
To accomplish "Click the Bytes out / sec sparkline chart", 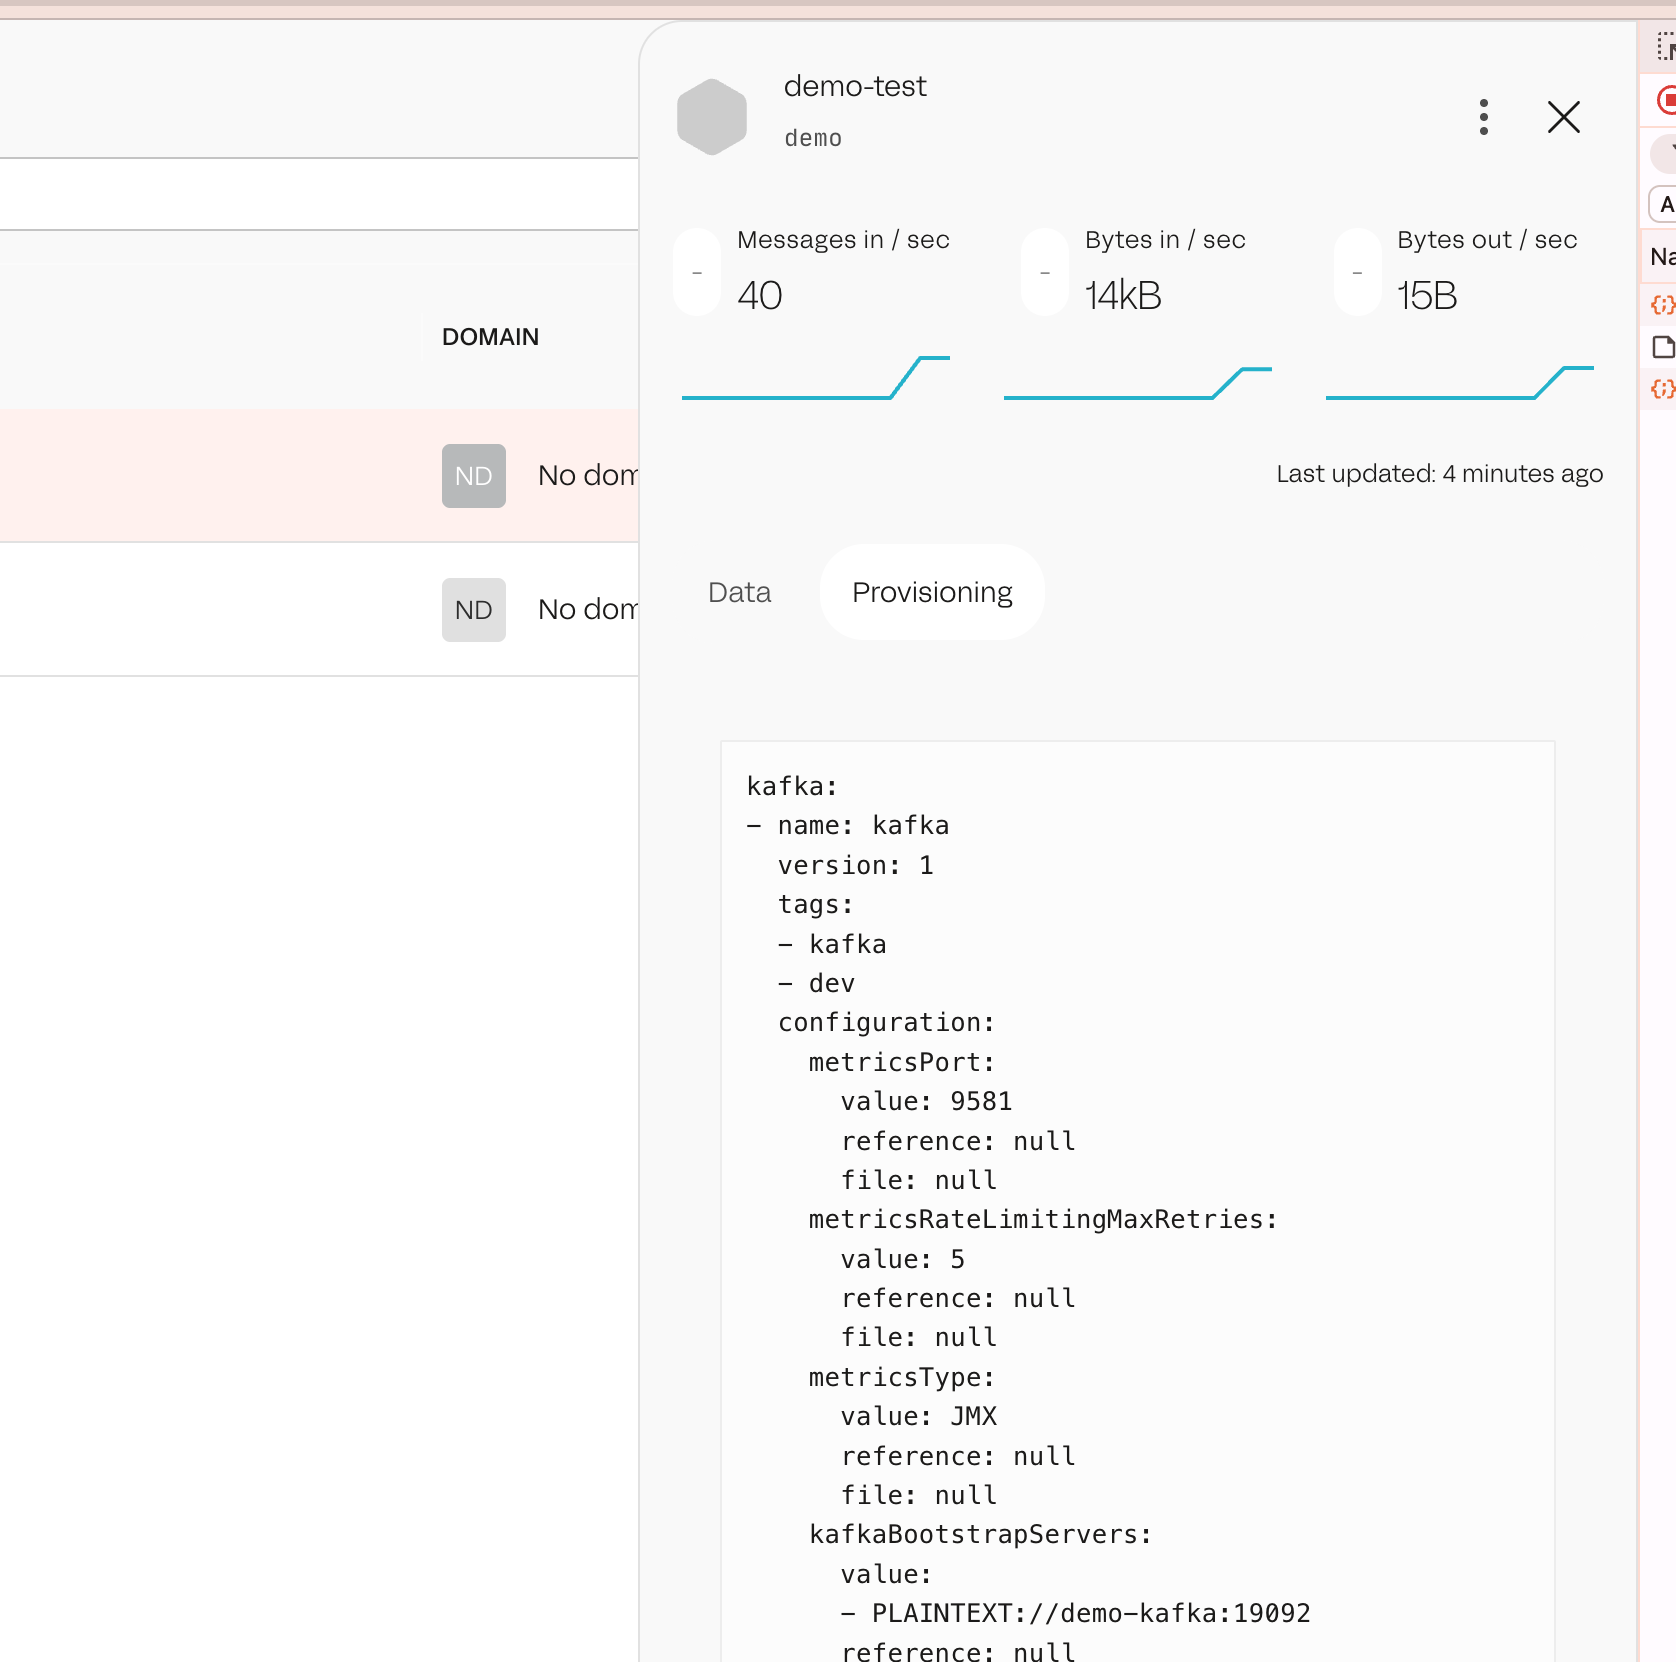I will pos(1459,382).
